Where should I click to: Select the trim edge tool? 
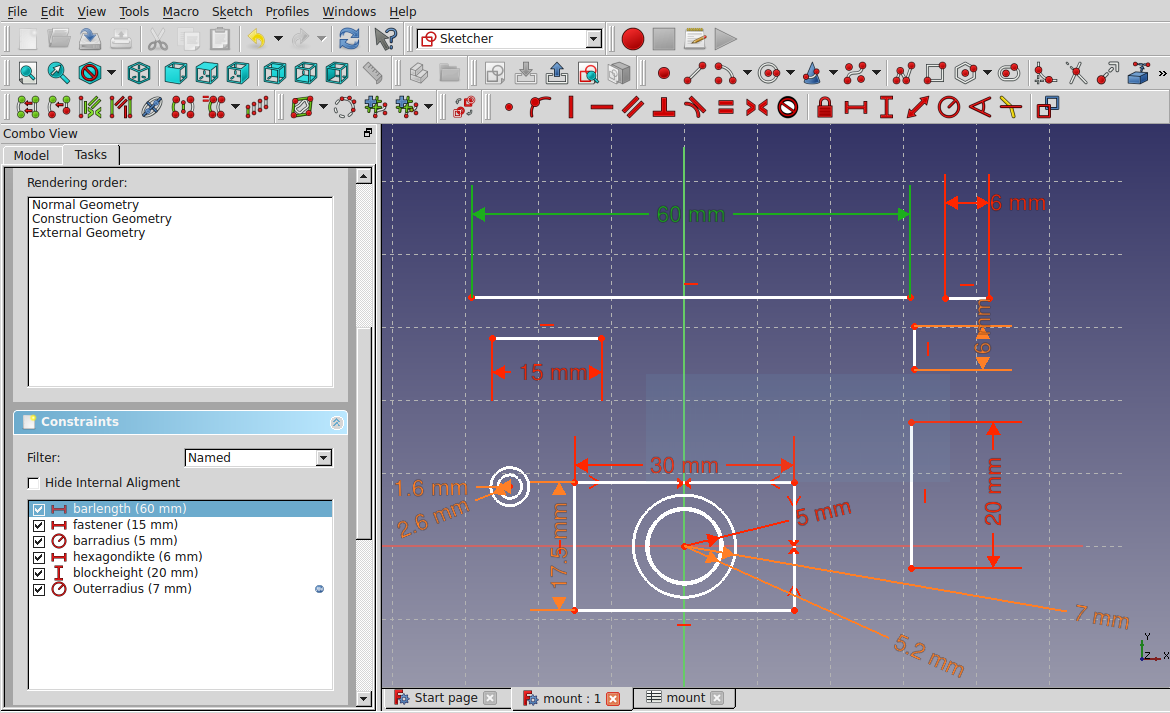[1076, 72]
